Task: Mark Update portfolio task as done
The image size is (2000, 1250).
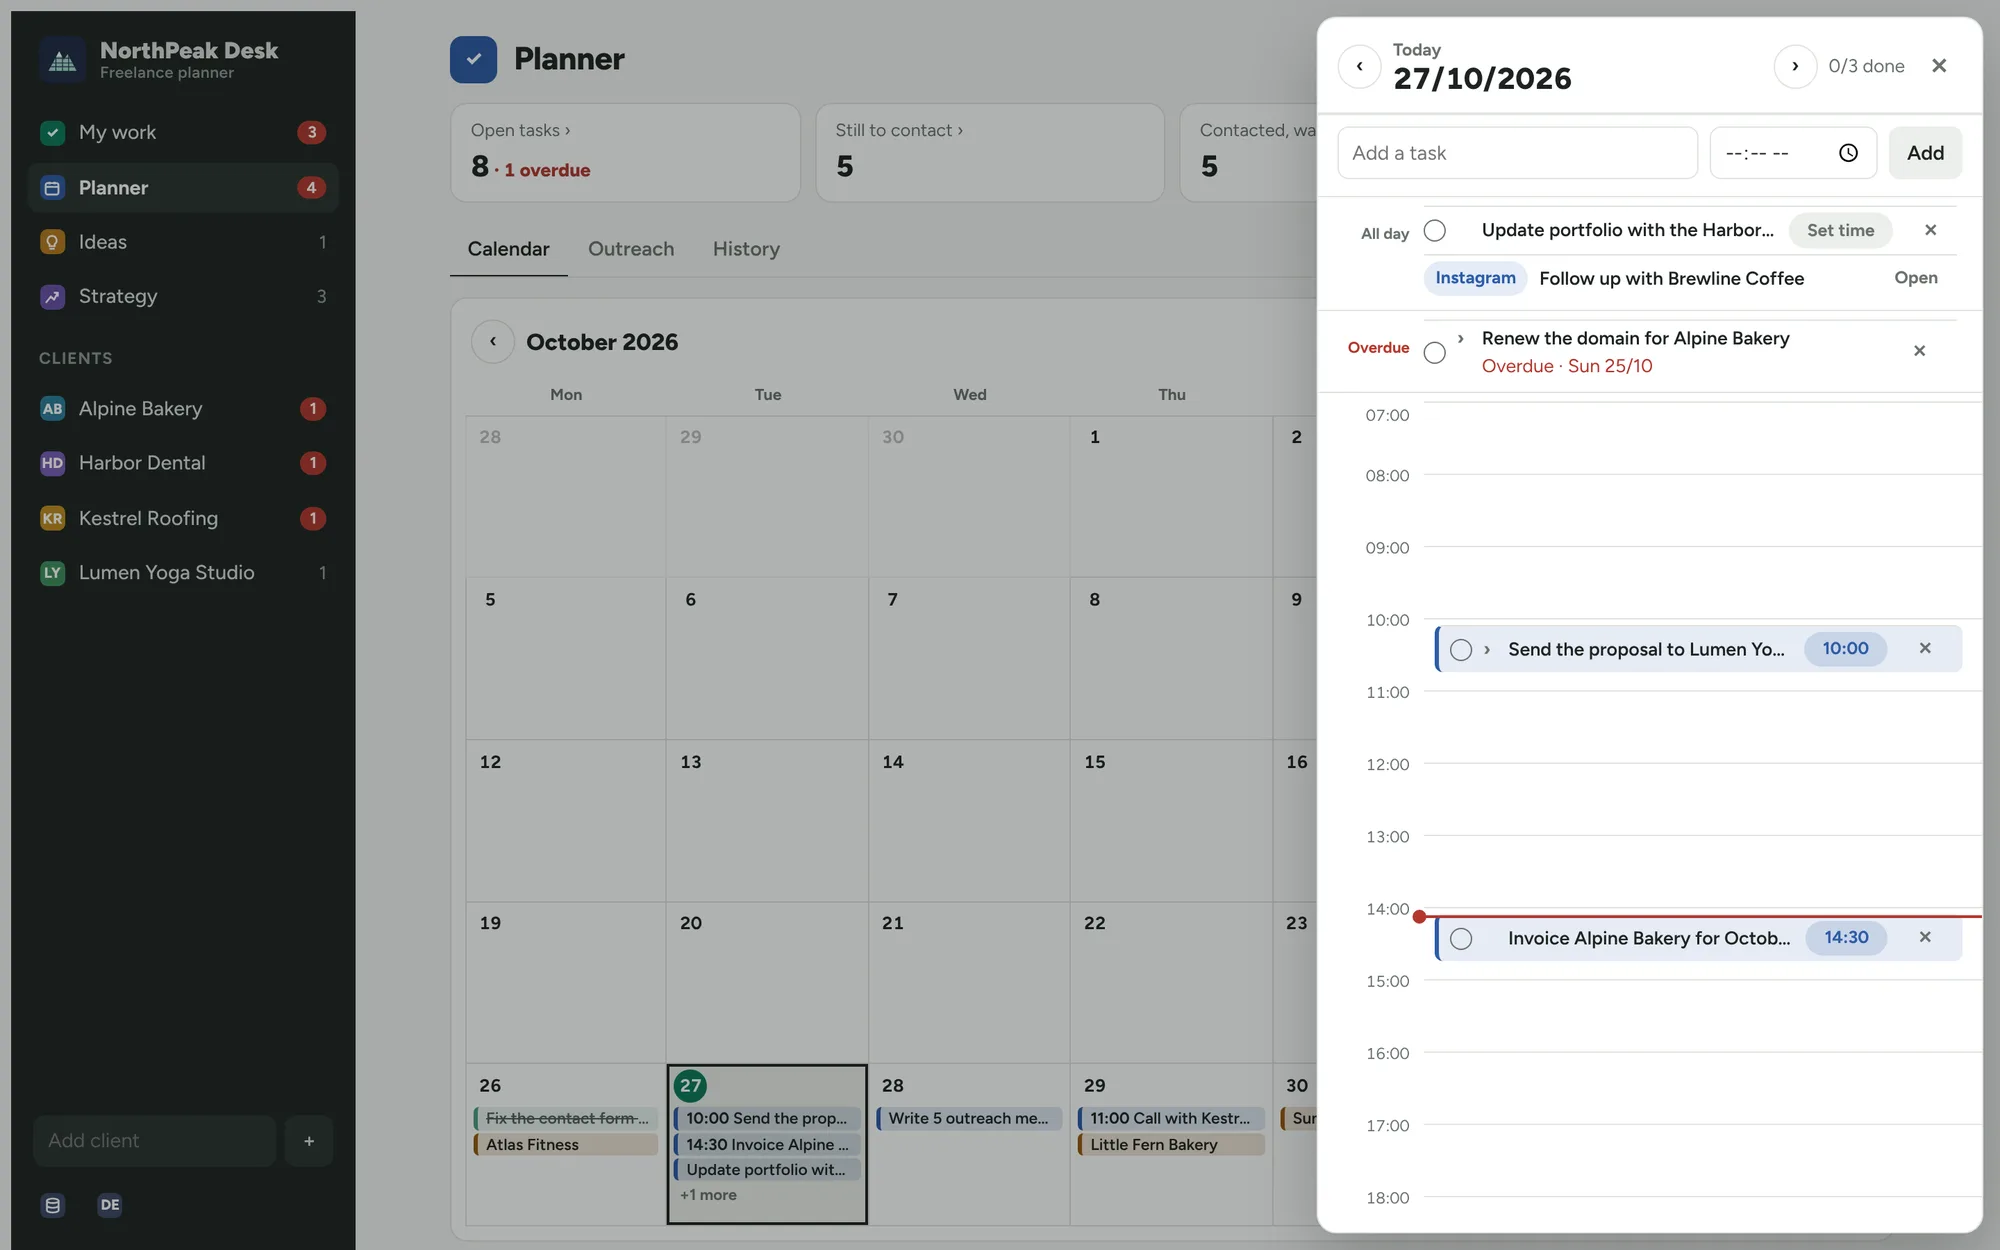Action: point(1435,231)
